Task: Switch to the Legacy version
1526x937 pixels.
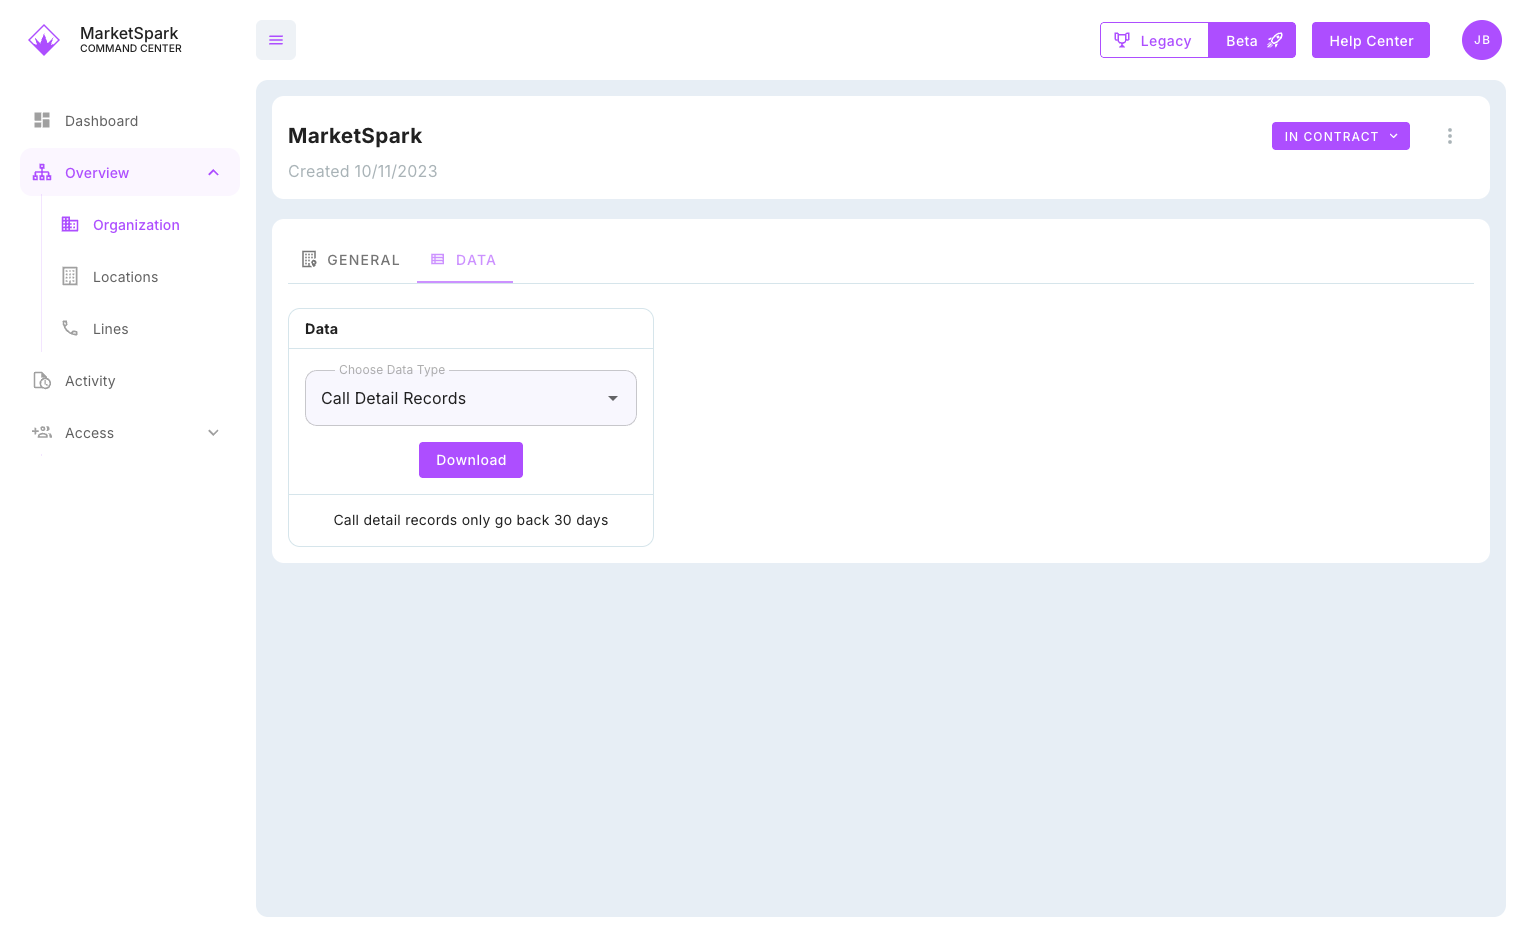Action: click(x=1154, y=41)
